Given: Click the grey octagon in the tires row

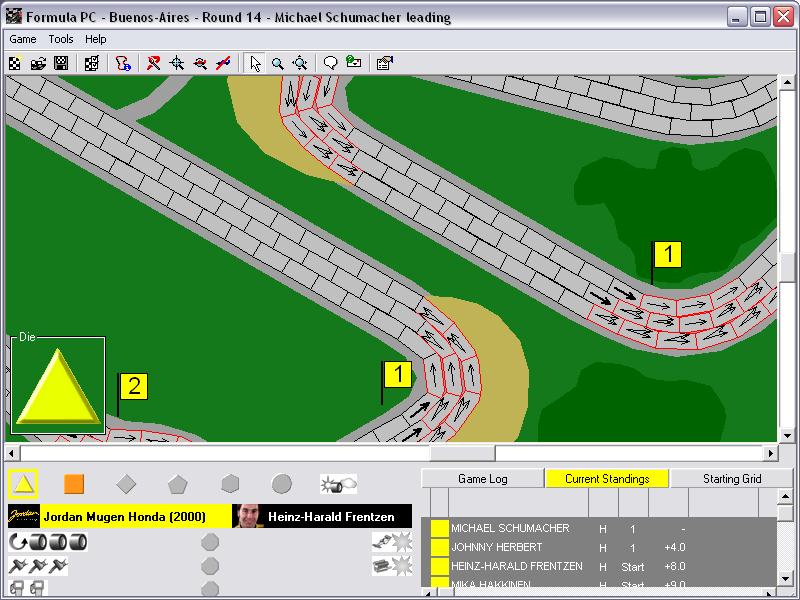Looking at the screenshot, I should click(210, 542).
